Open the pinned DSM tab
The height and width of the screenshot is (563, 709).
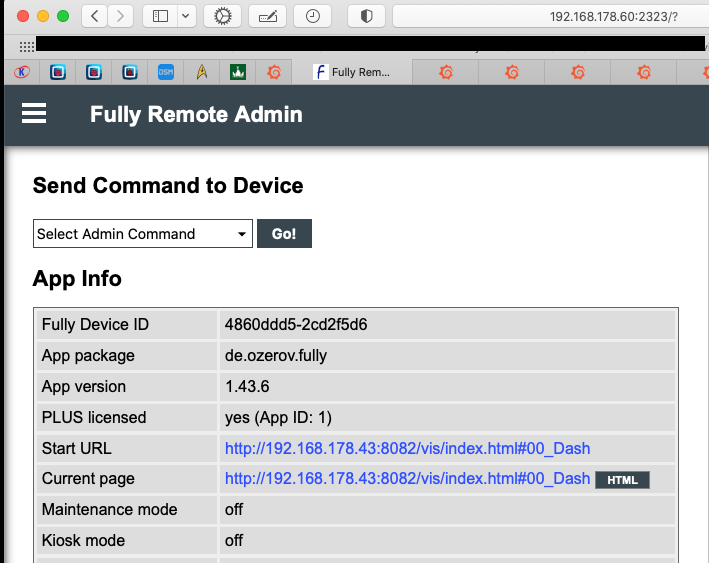(166, 72)
